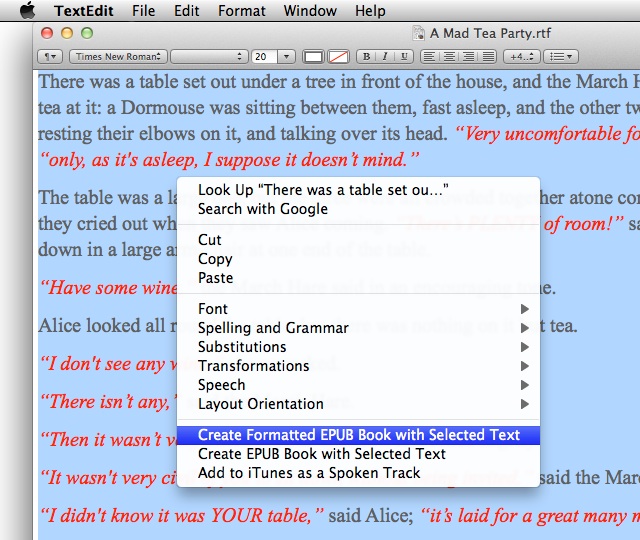The height and width of the screenshot is (540, 640).
Task: Center align the text
Action: pyautogui.click(x=449, y=56)
